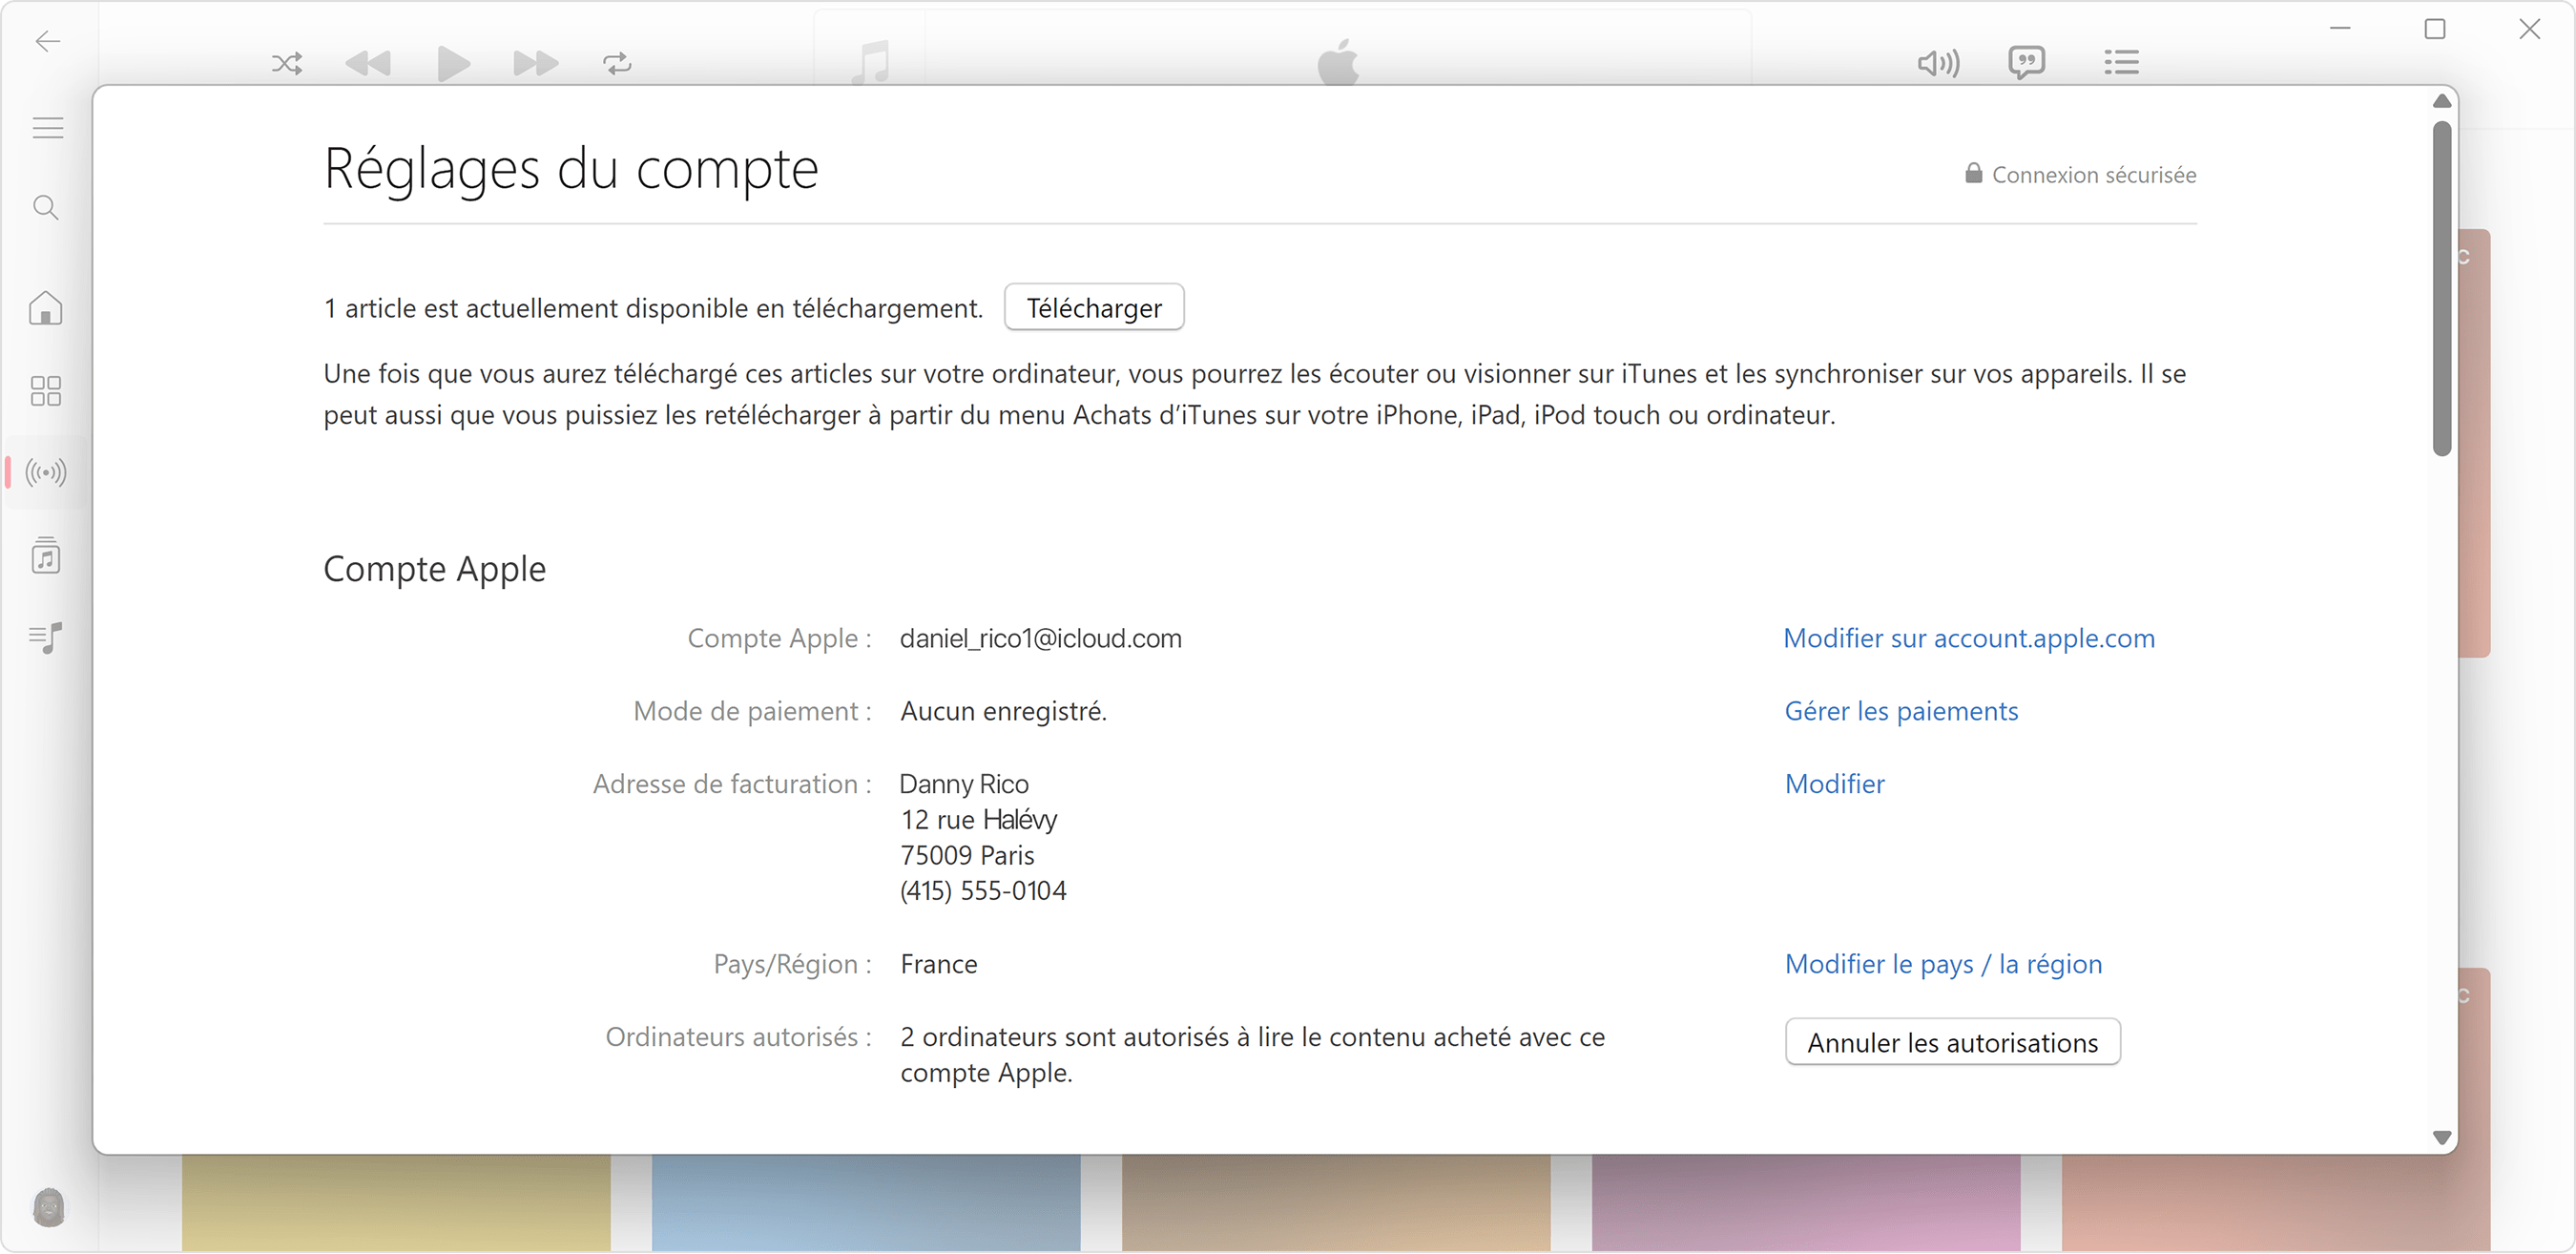Click the '75009 Paris' address line

tap(967, 855)
